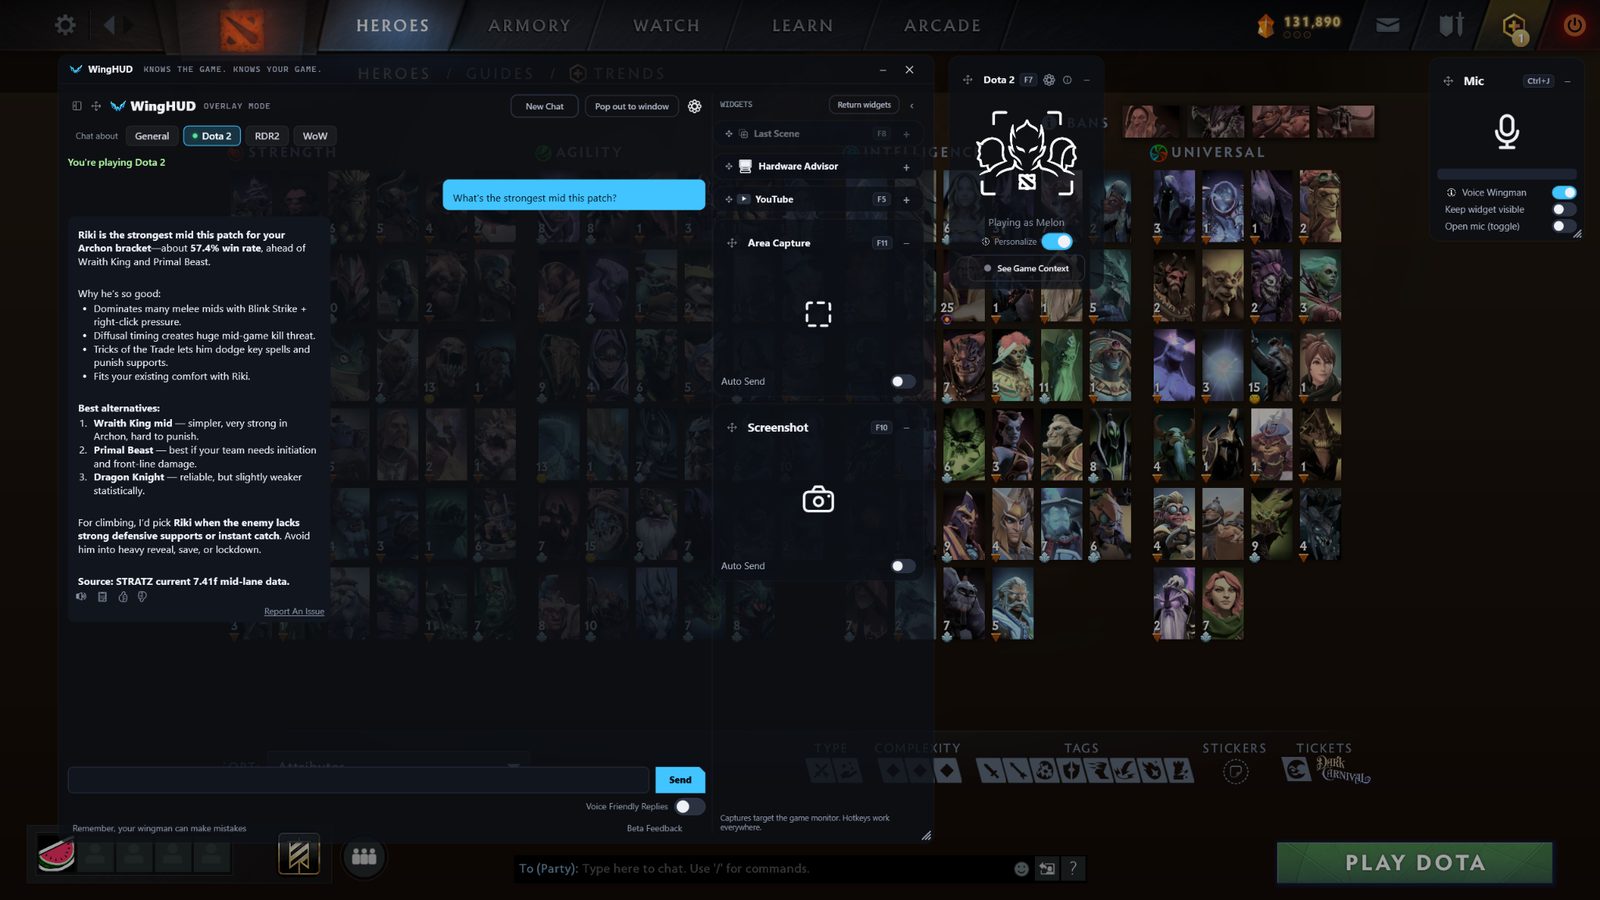Collapse the Screenshot widget
This screenshot has width=1600, height=900.
(x=906, y=428)
